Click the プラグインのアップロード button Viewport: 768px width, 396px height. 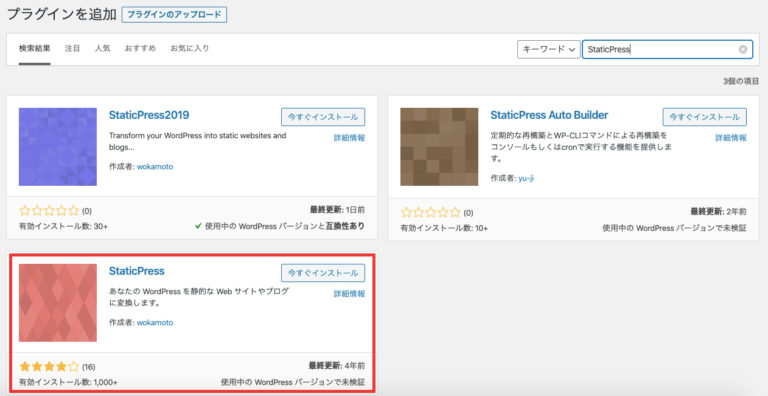coord(174,15)
